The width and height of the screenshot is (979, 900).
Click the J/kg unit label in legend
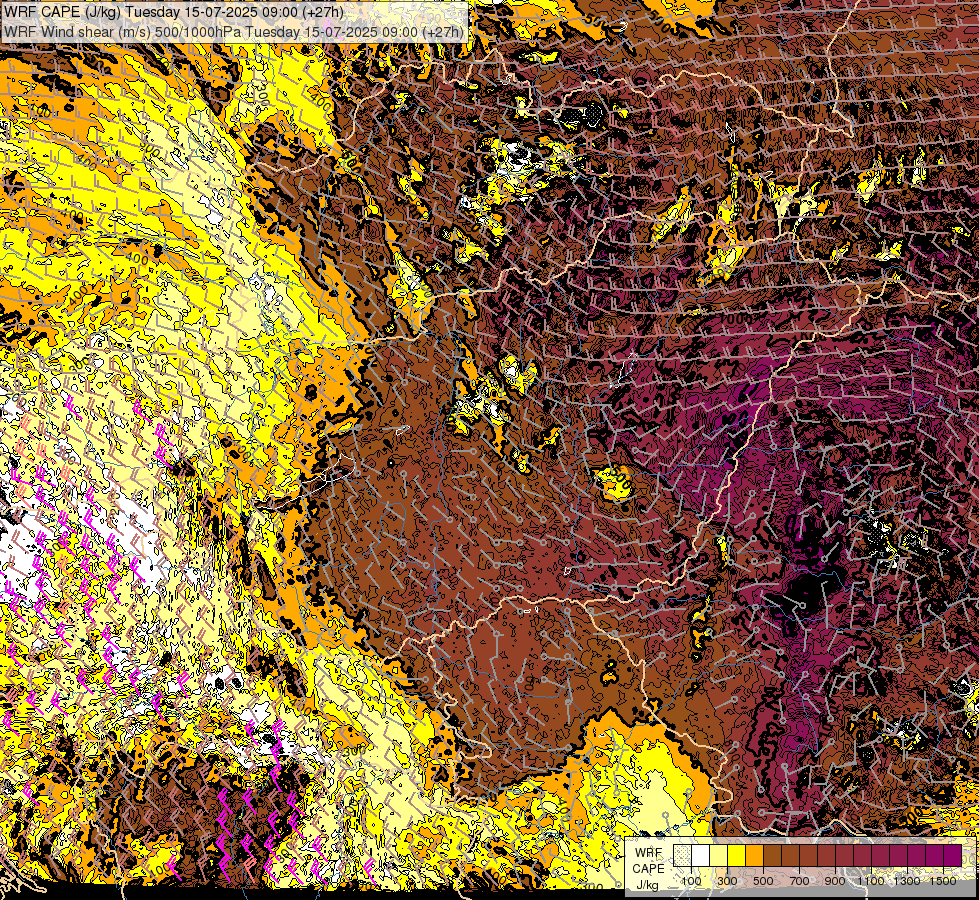pos(647,885)
